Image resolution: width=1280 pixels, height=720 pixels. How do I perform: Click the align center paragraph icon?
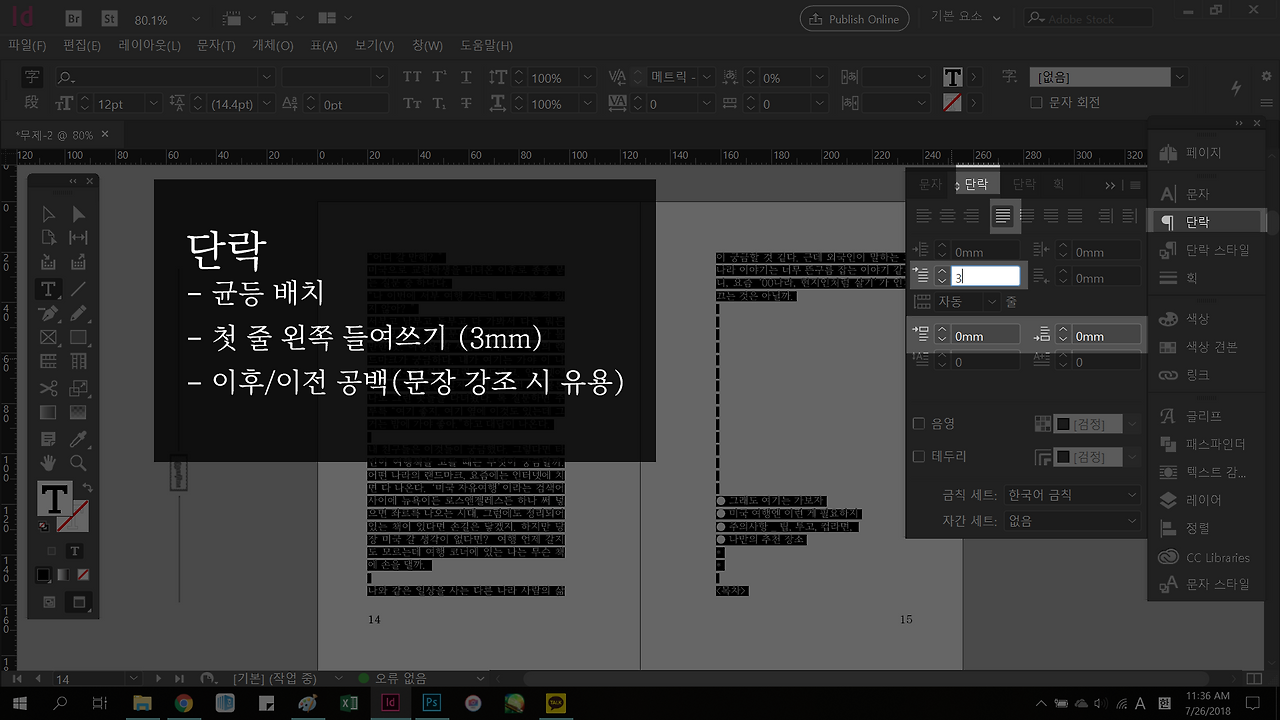[x=947, y=215]
